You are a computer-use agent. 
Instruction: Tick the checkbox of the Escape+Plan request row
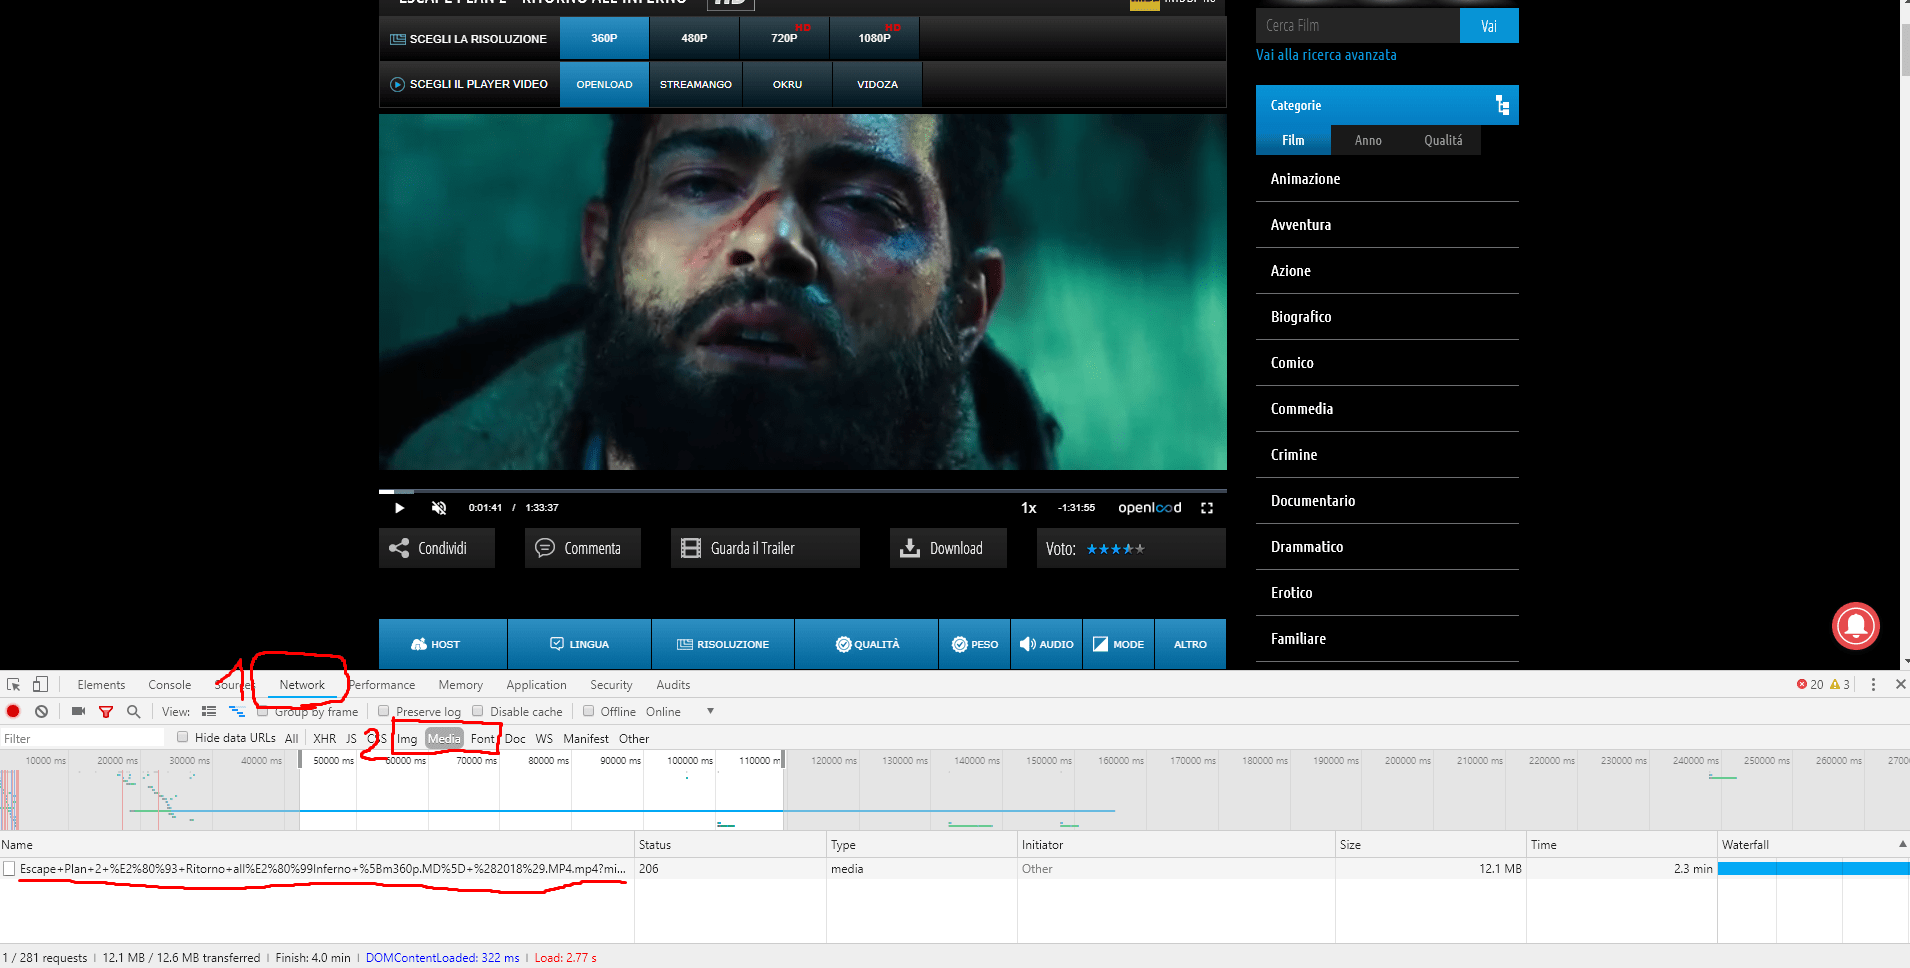click(x=9, y=869)
